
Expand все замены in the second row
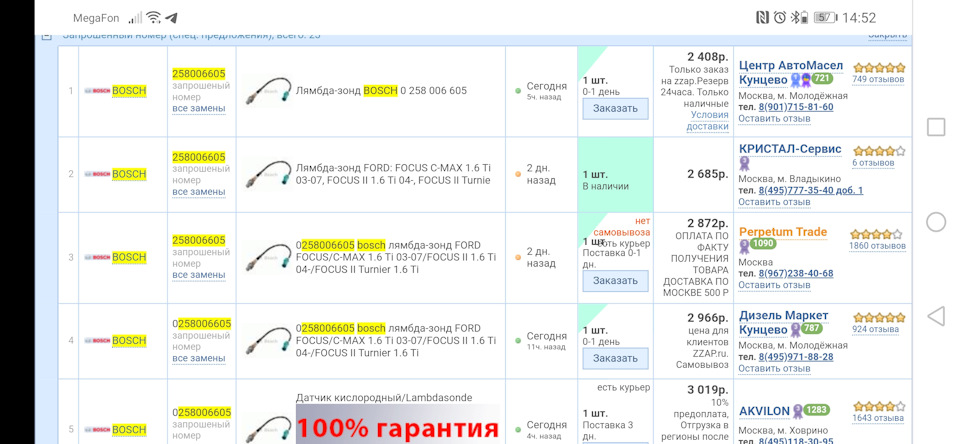click(199, 192)
